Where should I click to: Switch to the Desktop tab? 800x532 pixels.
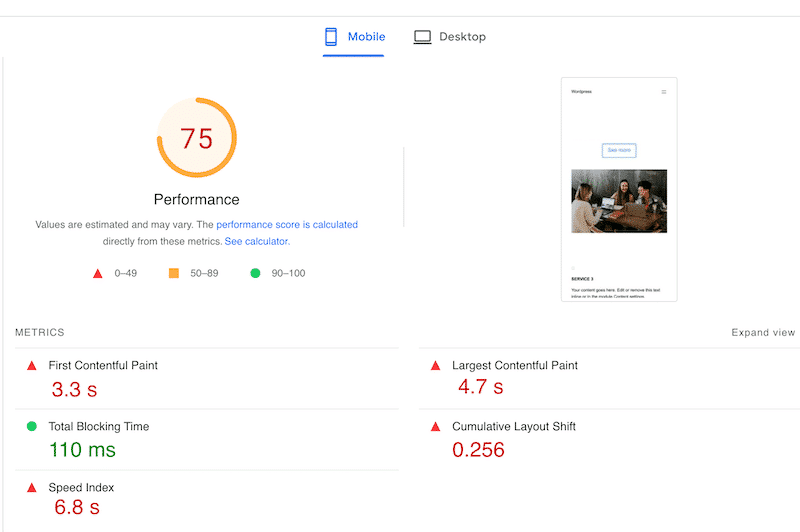(449, 37)
